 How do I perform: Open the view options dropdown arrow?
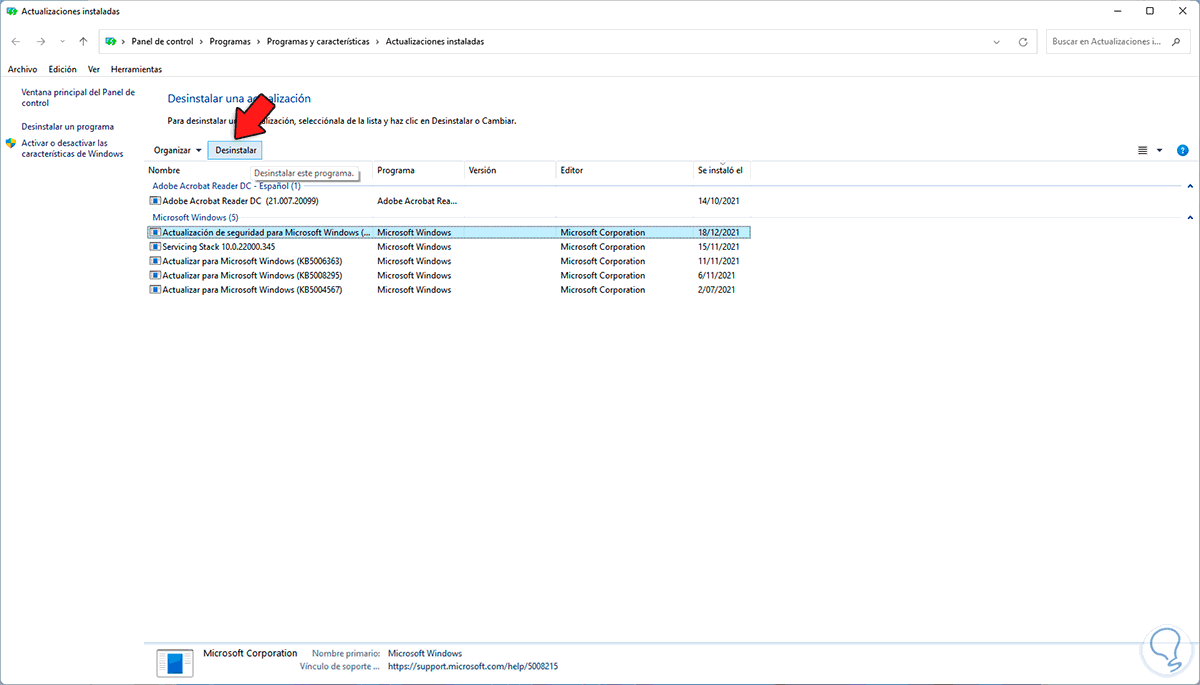point(1160,150)
